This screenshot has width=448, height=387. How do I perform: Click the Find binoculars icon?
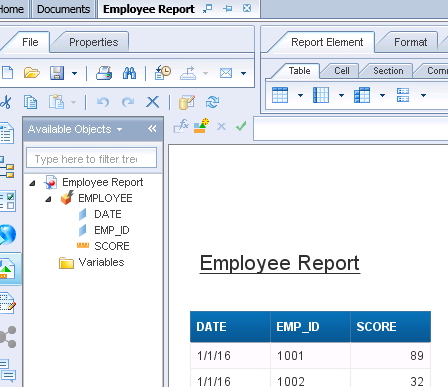129,73
